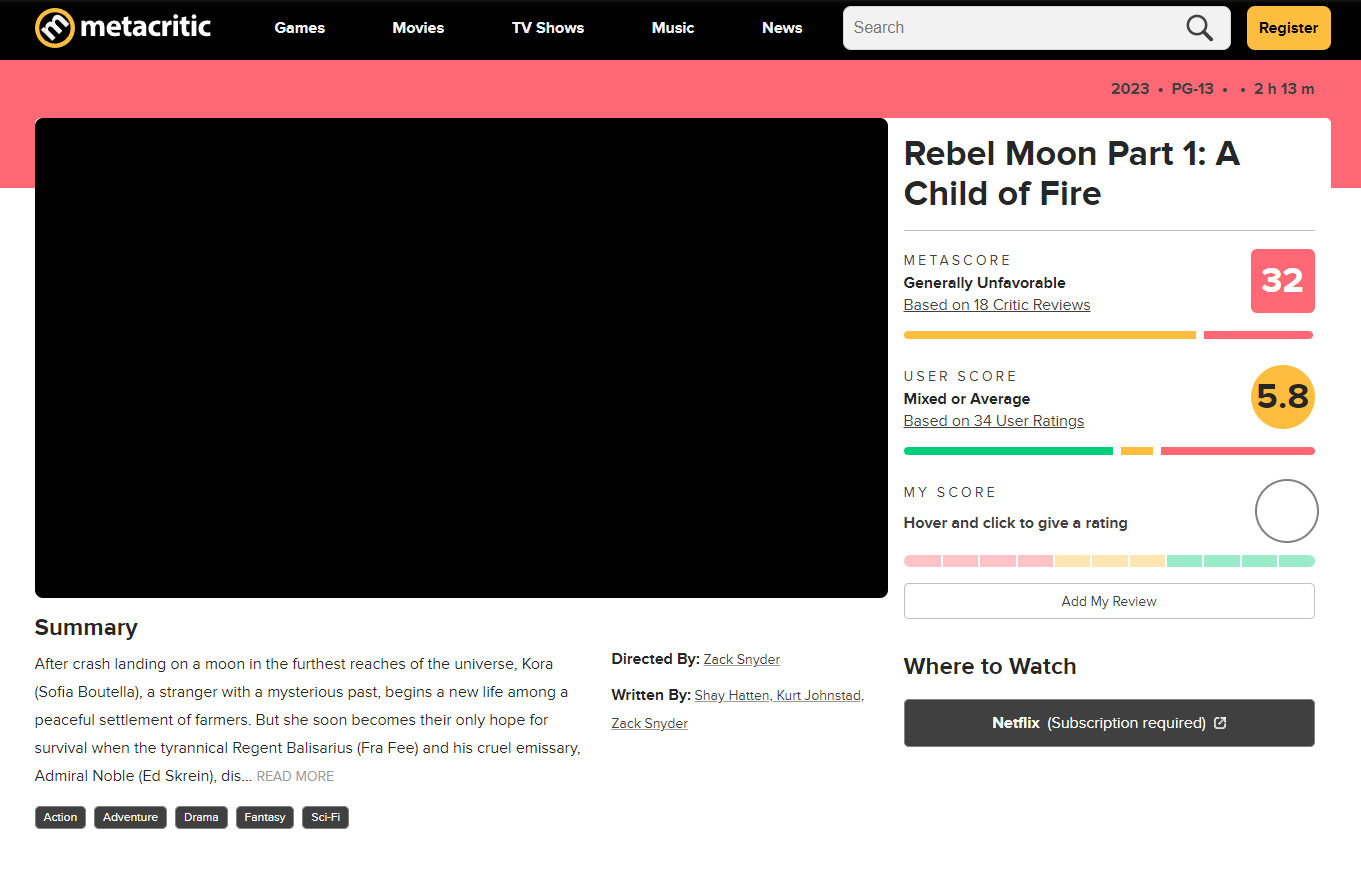Click the yellow 5.8 user score badge
The width and height of the screenshot is (1361, 884).
1282,397
